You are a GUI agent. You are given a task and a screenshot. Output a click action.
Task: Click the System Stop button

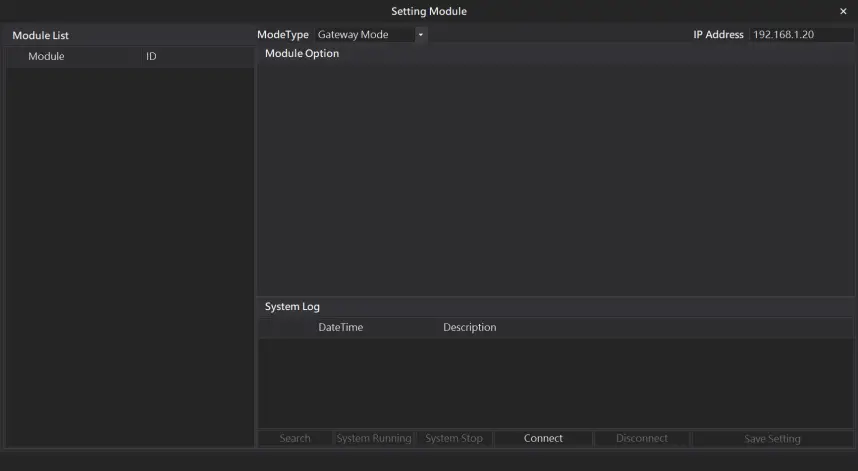click(x=454, y=438)
